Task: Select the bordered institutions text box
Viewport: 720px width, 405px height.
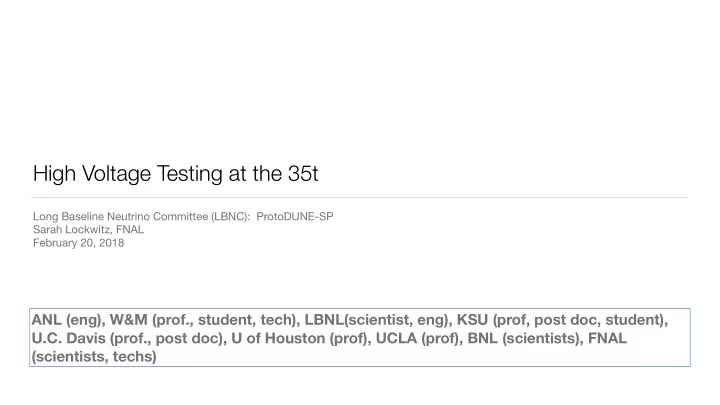Action: point(360,338)
